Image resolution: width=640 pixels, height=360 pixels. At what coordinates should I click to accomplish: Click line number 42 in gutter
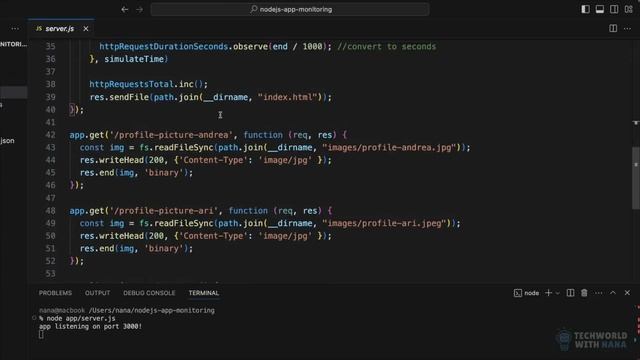(x=50, y=135)
